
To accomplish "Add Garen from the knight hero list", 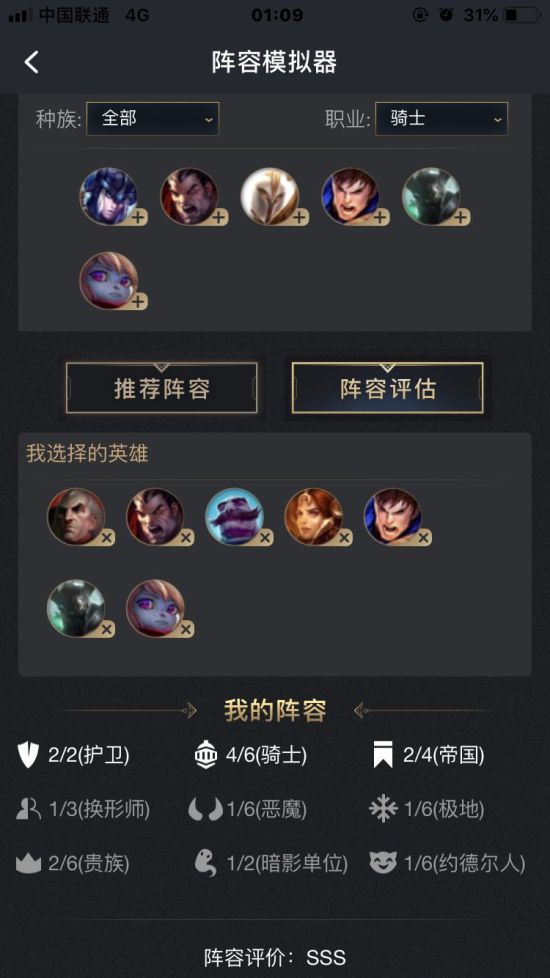I will [355, 196].
